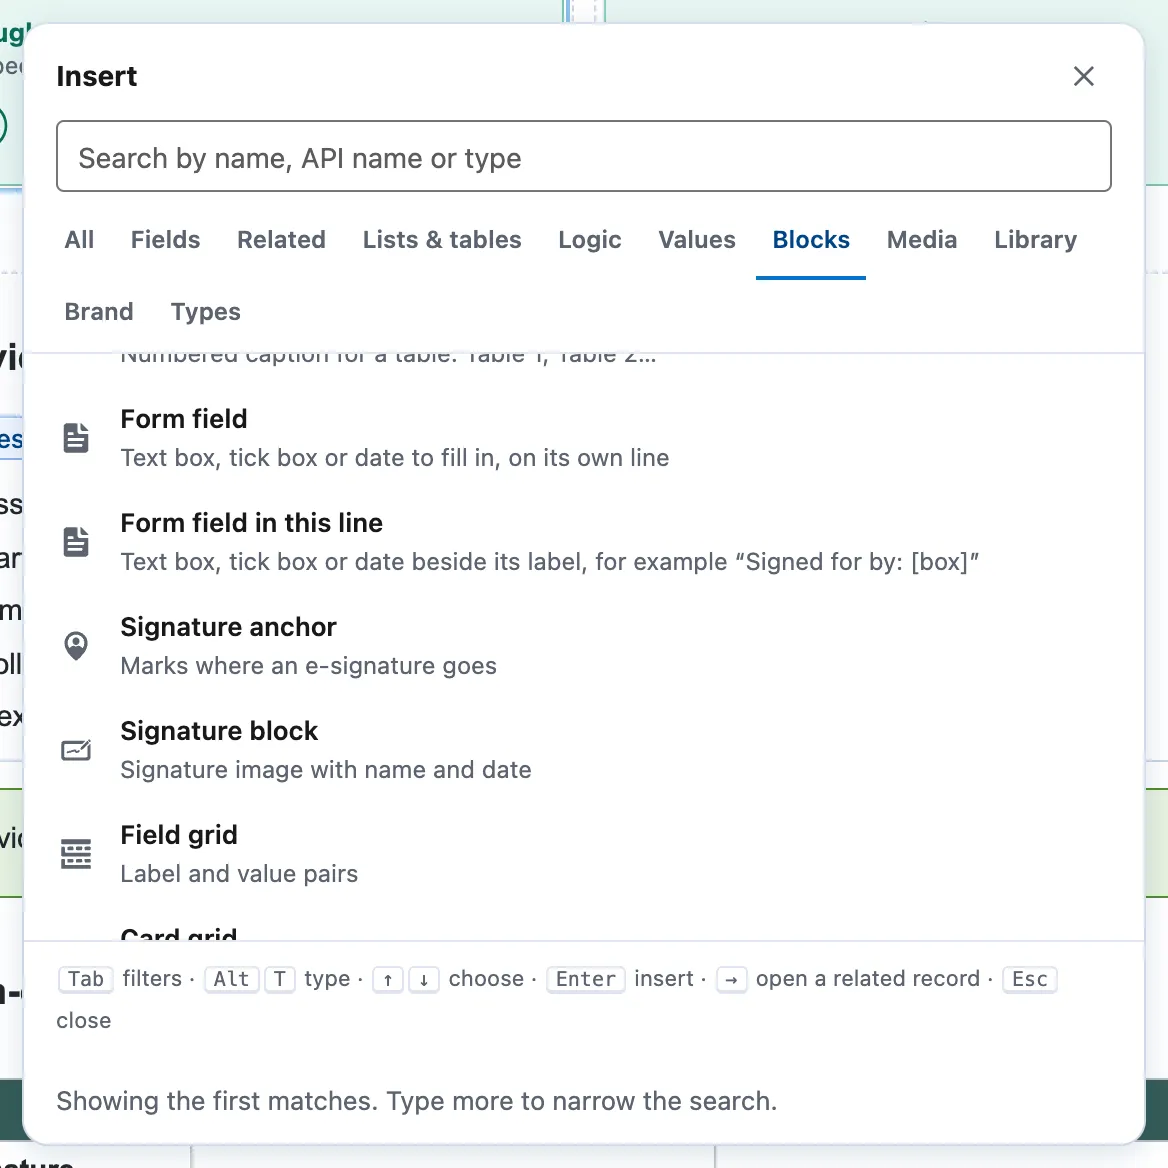The width and height of the screenshot is (1168, 1168).
Task: Switch to the All tab
Action: (x=79, y=240)
